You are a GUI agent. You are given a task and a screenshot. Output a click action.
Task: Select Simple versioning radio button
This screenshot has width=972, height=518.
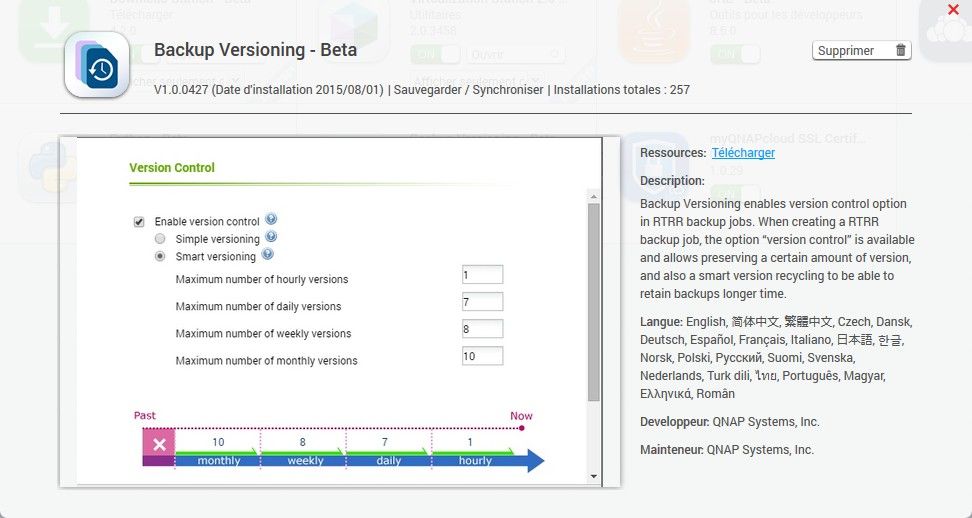160,239
